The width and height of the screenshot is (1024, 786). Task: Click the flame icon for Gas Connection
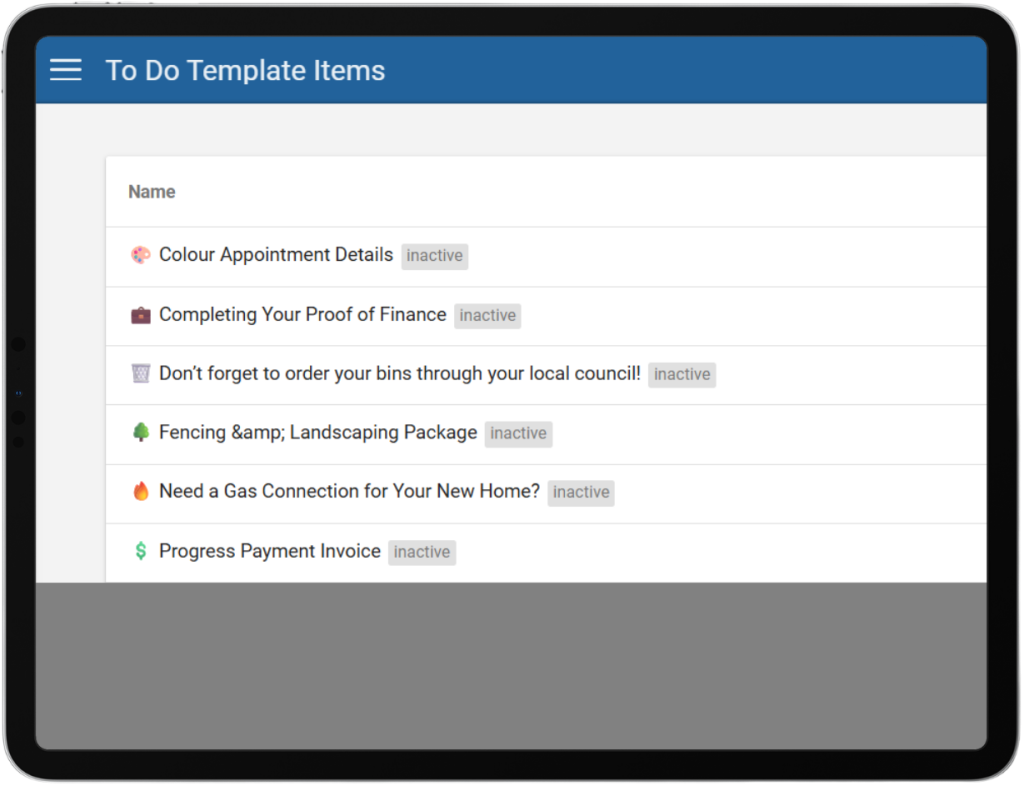pyautogui.click(x=141, y=492)
